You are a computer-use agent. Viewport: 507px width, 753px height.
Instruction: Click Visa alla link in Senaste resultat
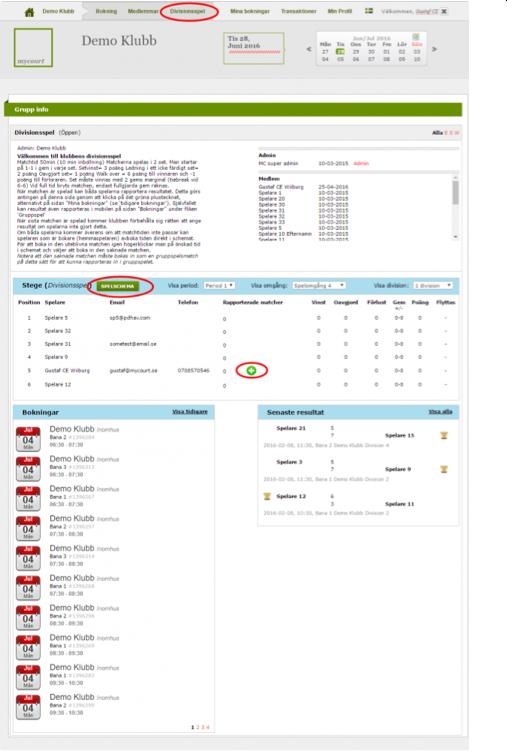[x=440, y=412]
